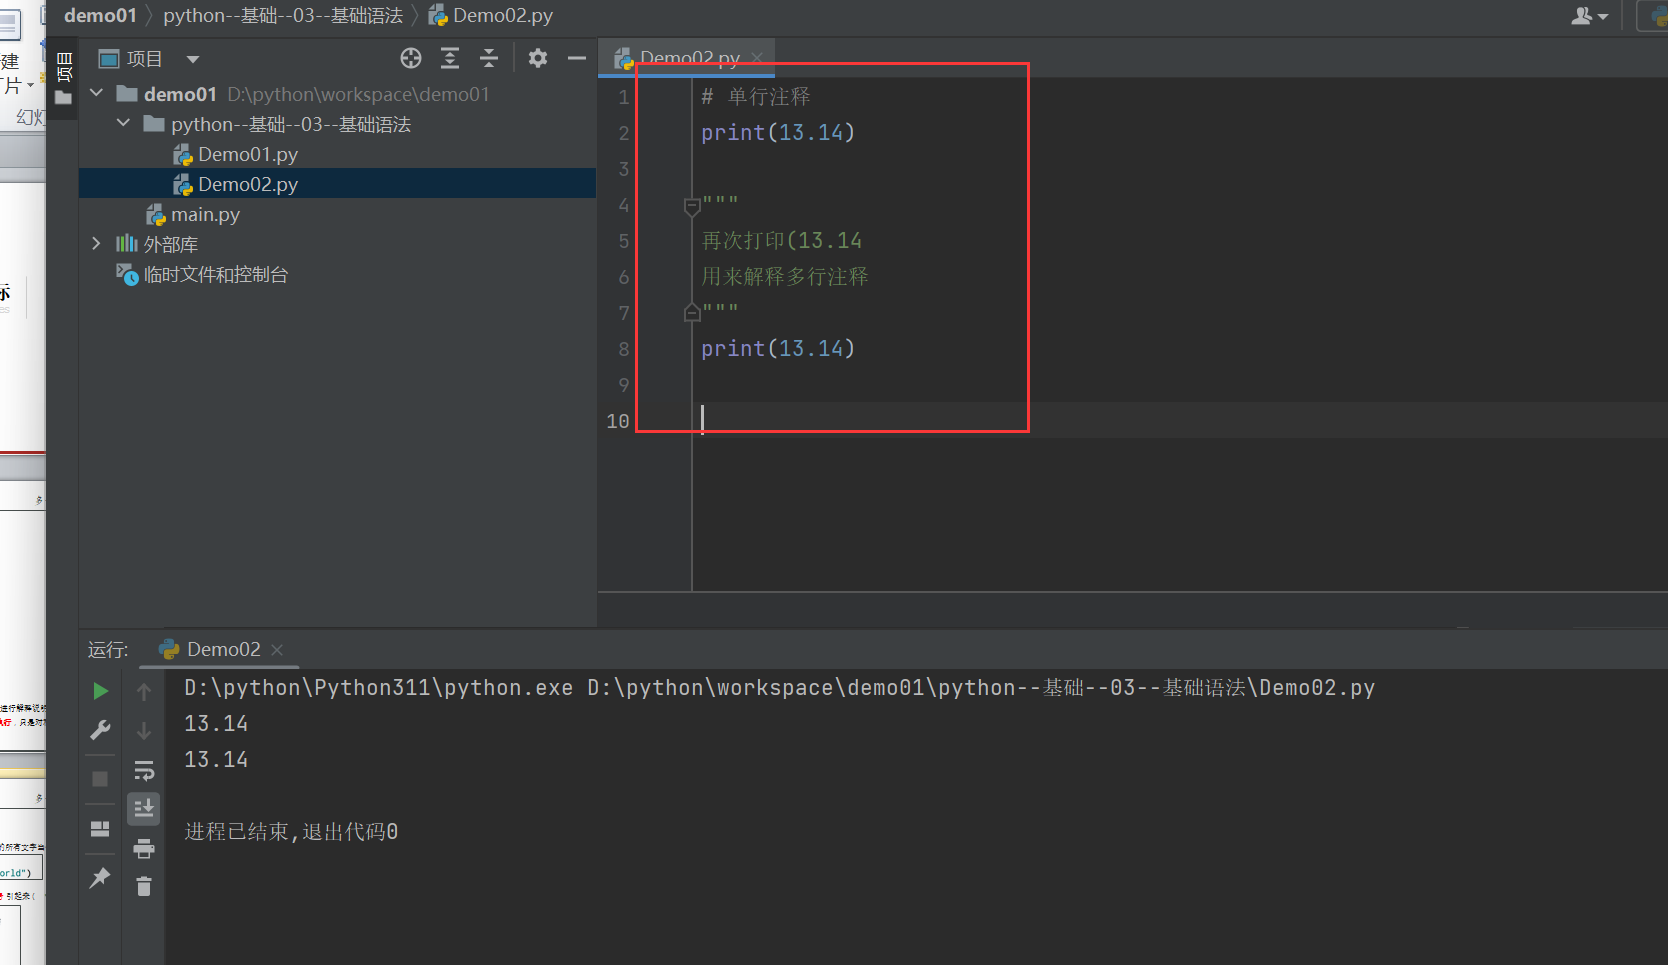Click 进程已结束,退出代码0 message
This screenshot has width=1668, height=965.
point(291,831)
